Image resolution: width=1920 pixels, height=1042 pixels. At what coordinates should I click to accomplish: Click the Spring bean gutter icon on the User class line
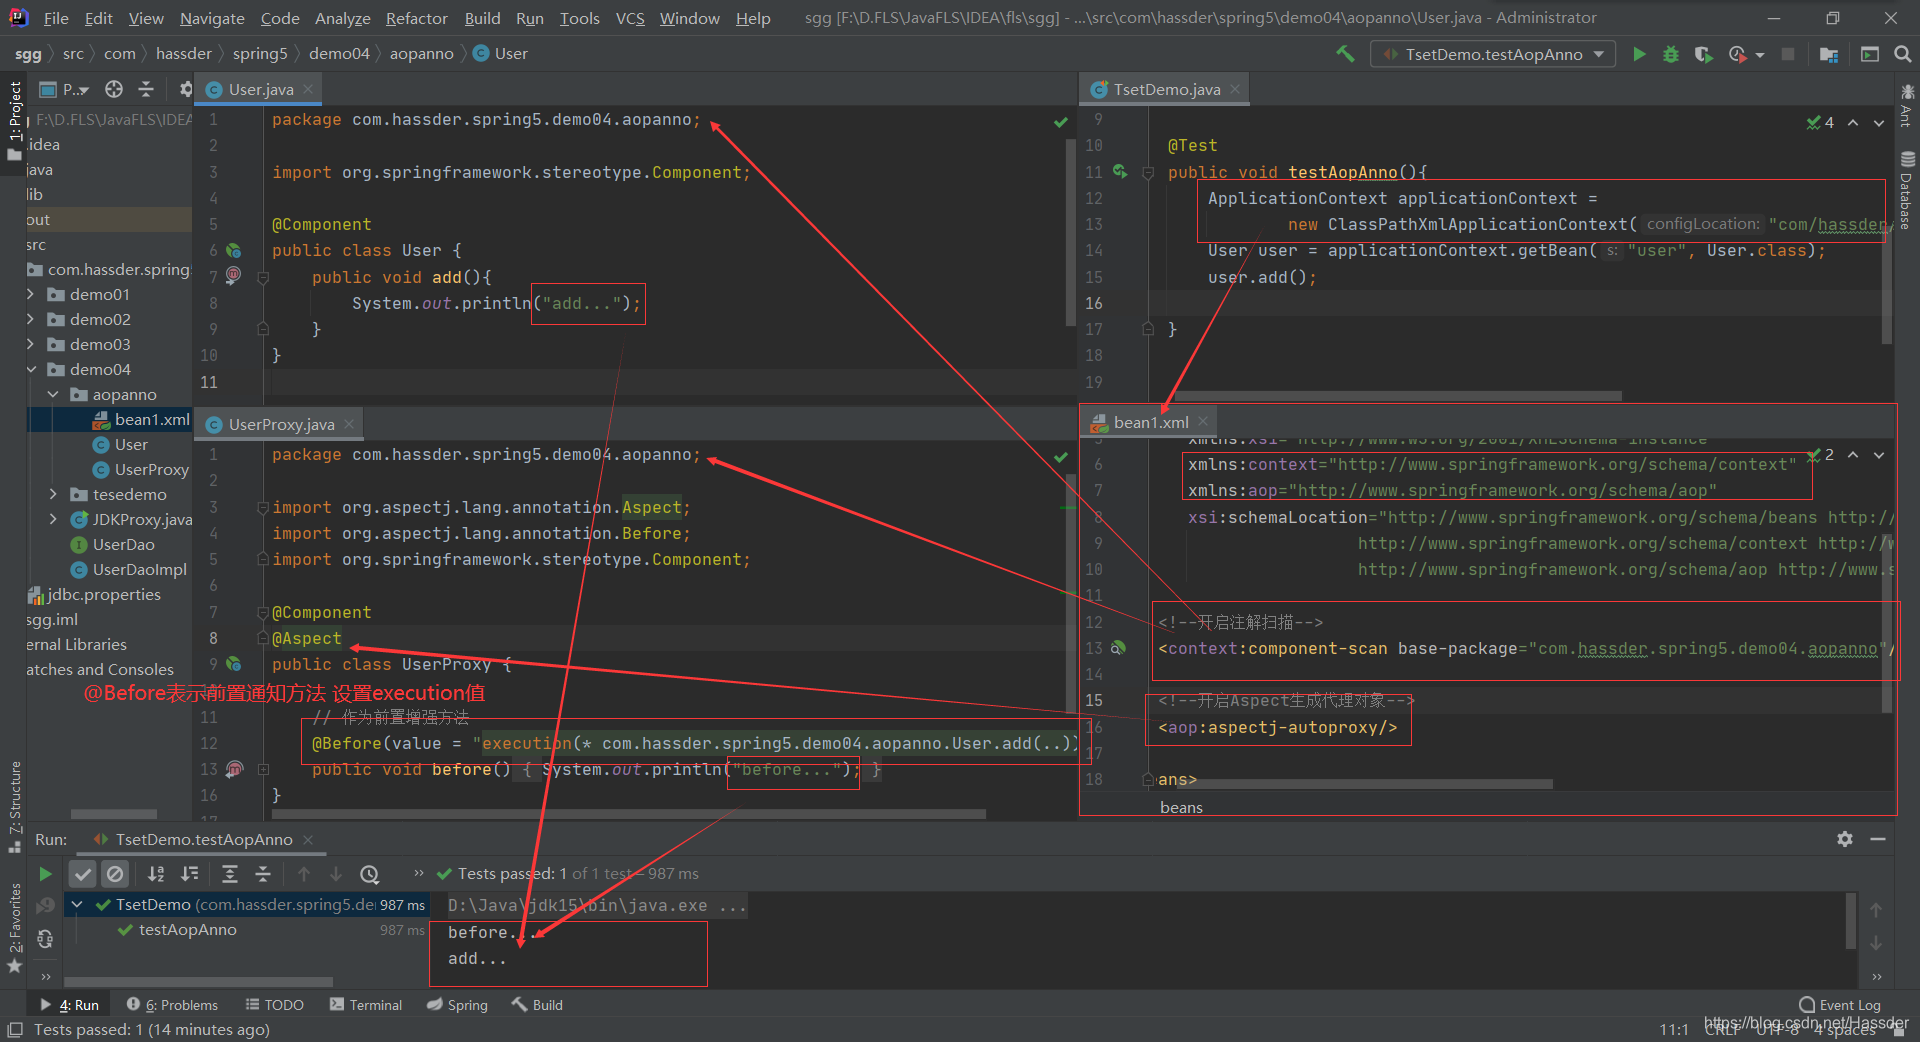coord(233,251)
